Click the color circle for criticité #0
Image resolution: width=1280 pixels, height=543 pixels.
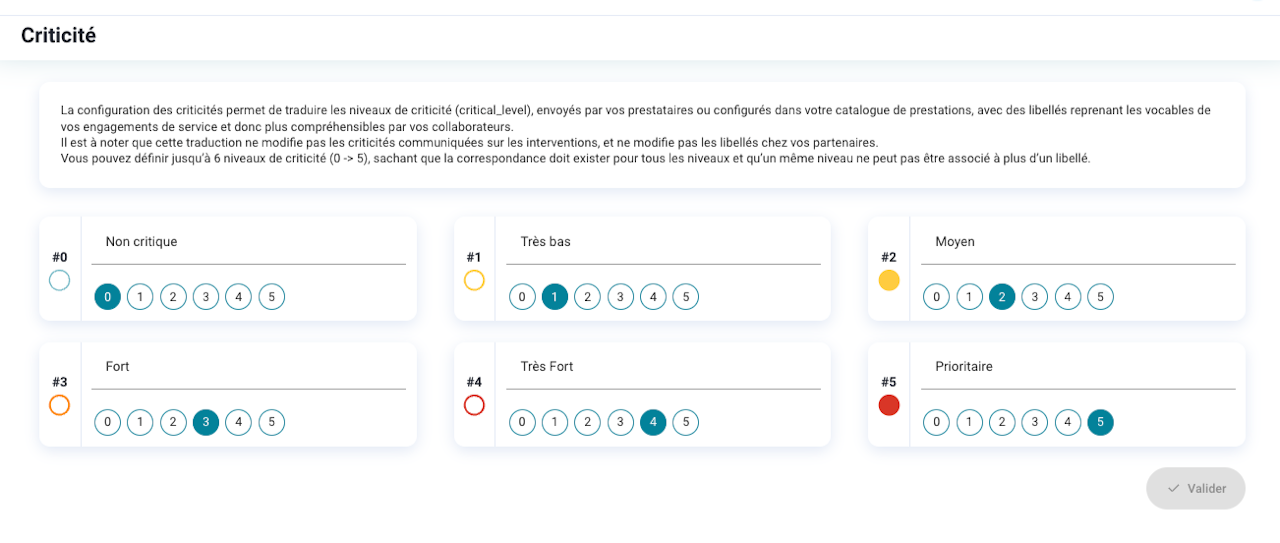(x=60, y=280)
